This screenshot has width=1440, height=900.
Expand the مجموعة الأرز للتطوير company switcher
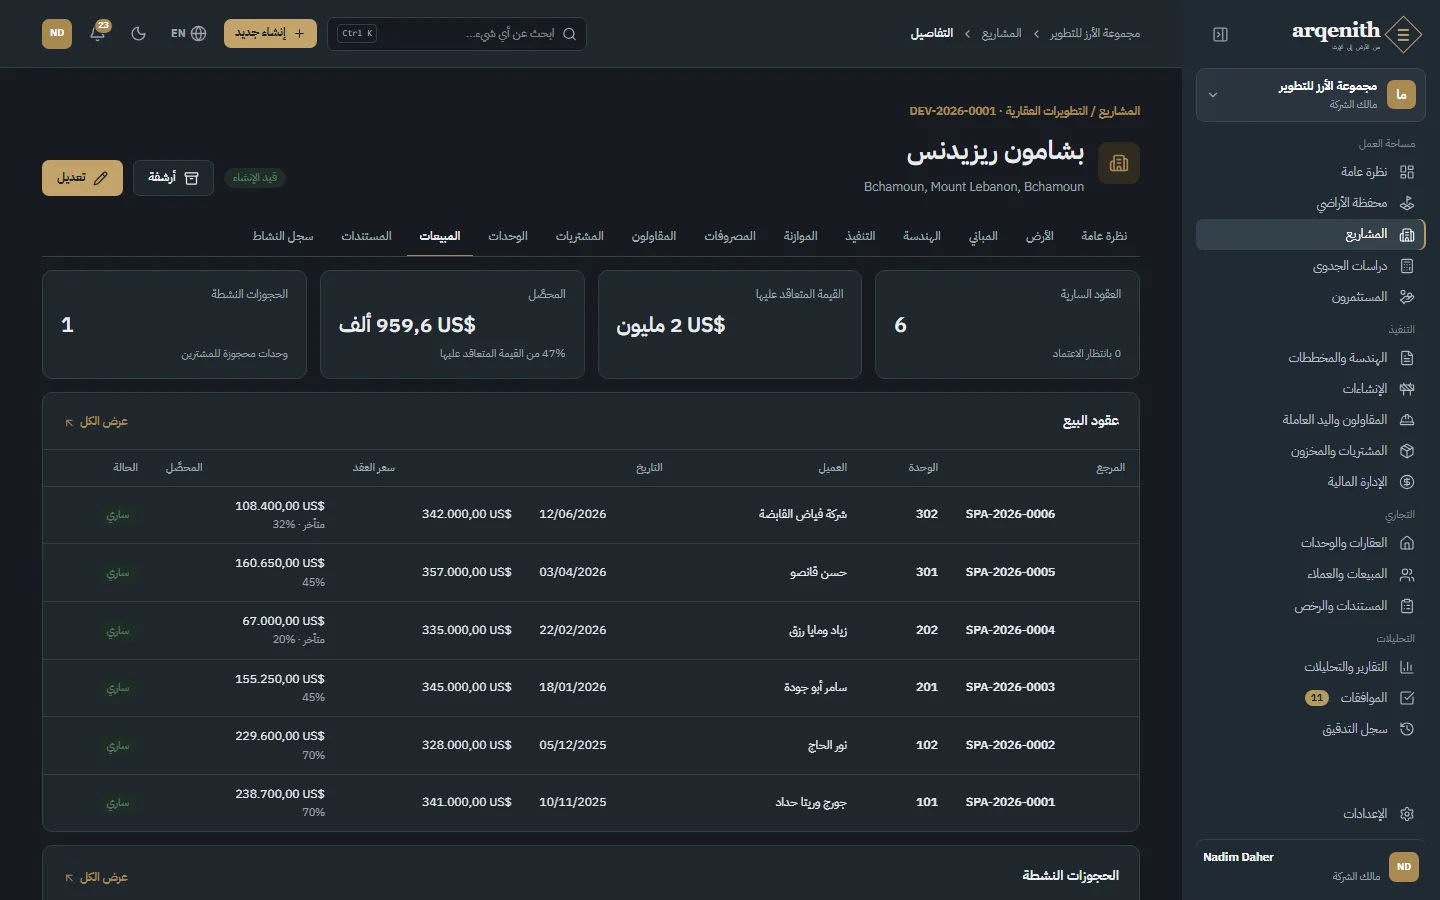(1311, 95)
